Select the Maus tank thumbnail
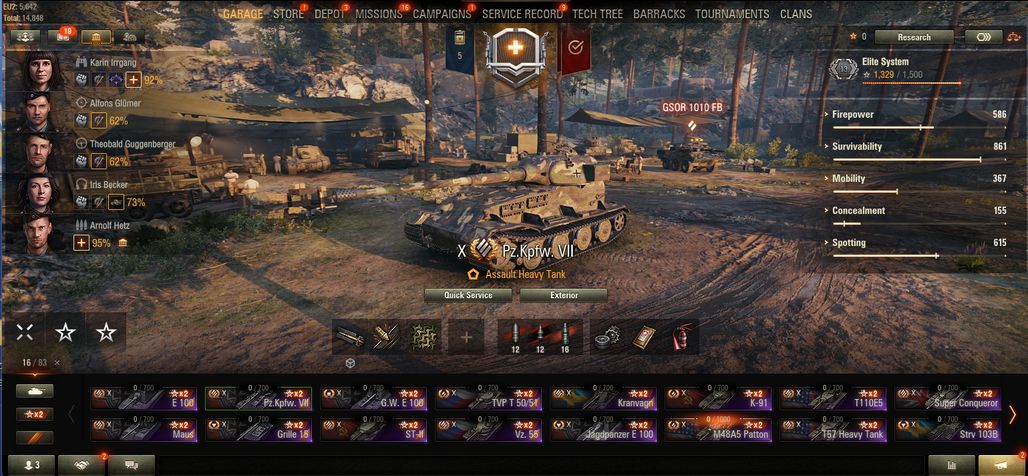The width and height of the screenshot is (1028, 476). (144, 430)
